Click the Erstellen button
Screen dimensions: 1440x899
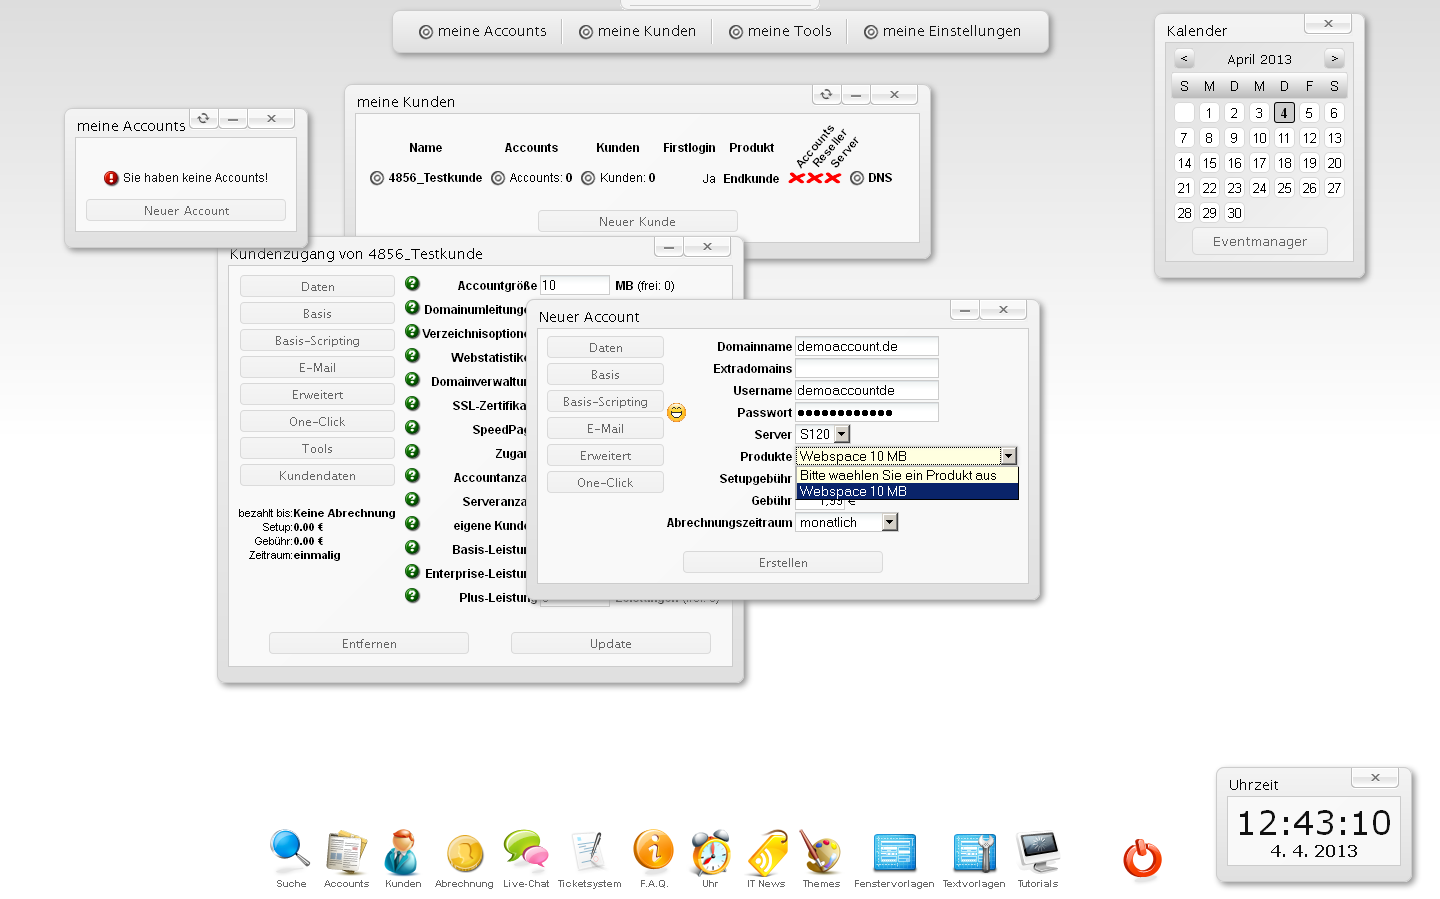click(x=782, y=561)
